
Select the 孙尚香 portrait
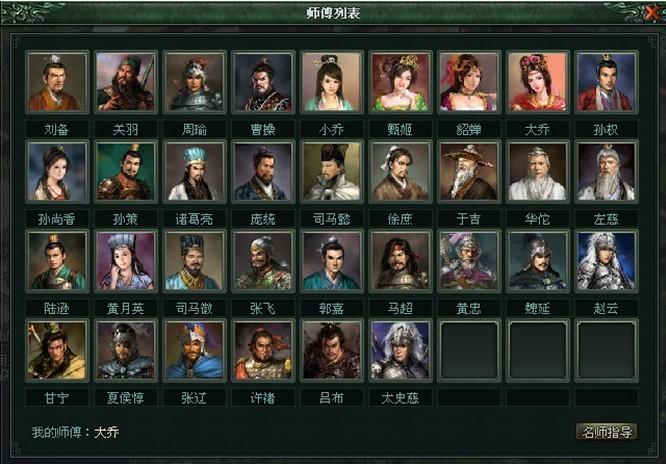pyautogui.click(x=57, y=172)
